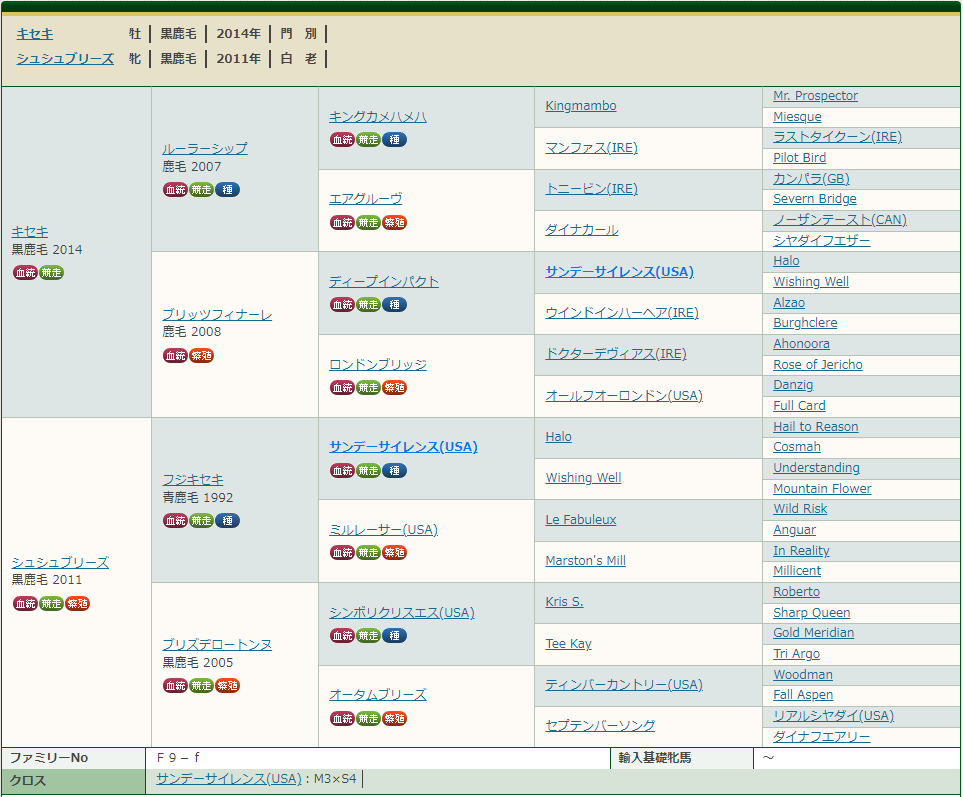Click the 競走 badge under シュシュブリーズ 黒鹿毛 2011
This screenshot has height=797, width=963.
click(51, 604)
